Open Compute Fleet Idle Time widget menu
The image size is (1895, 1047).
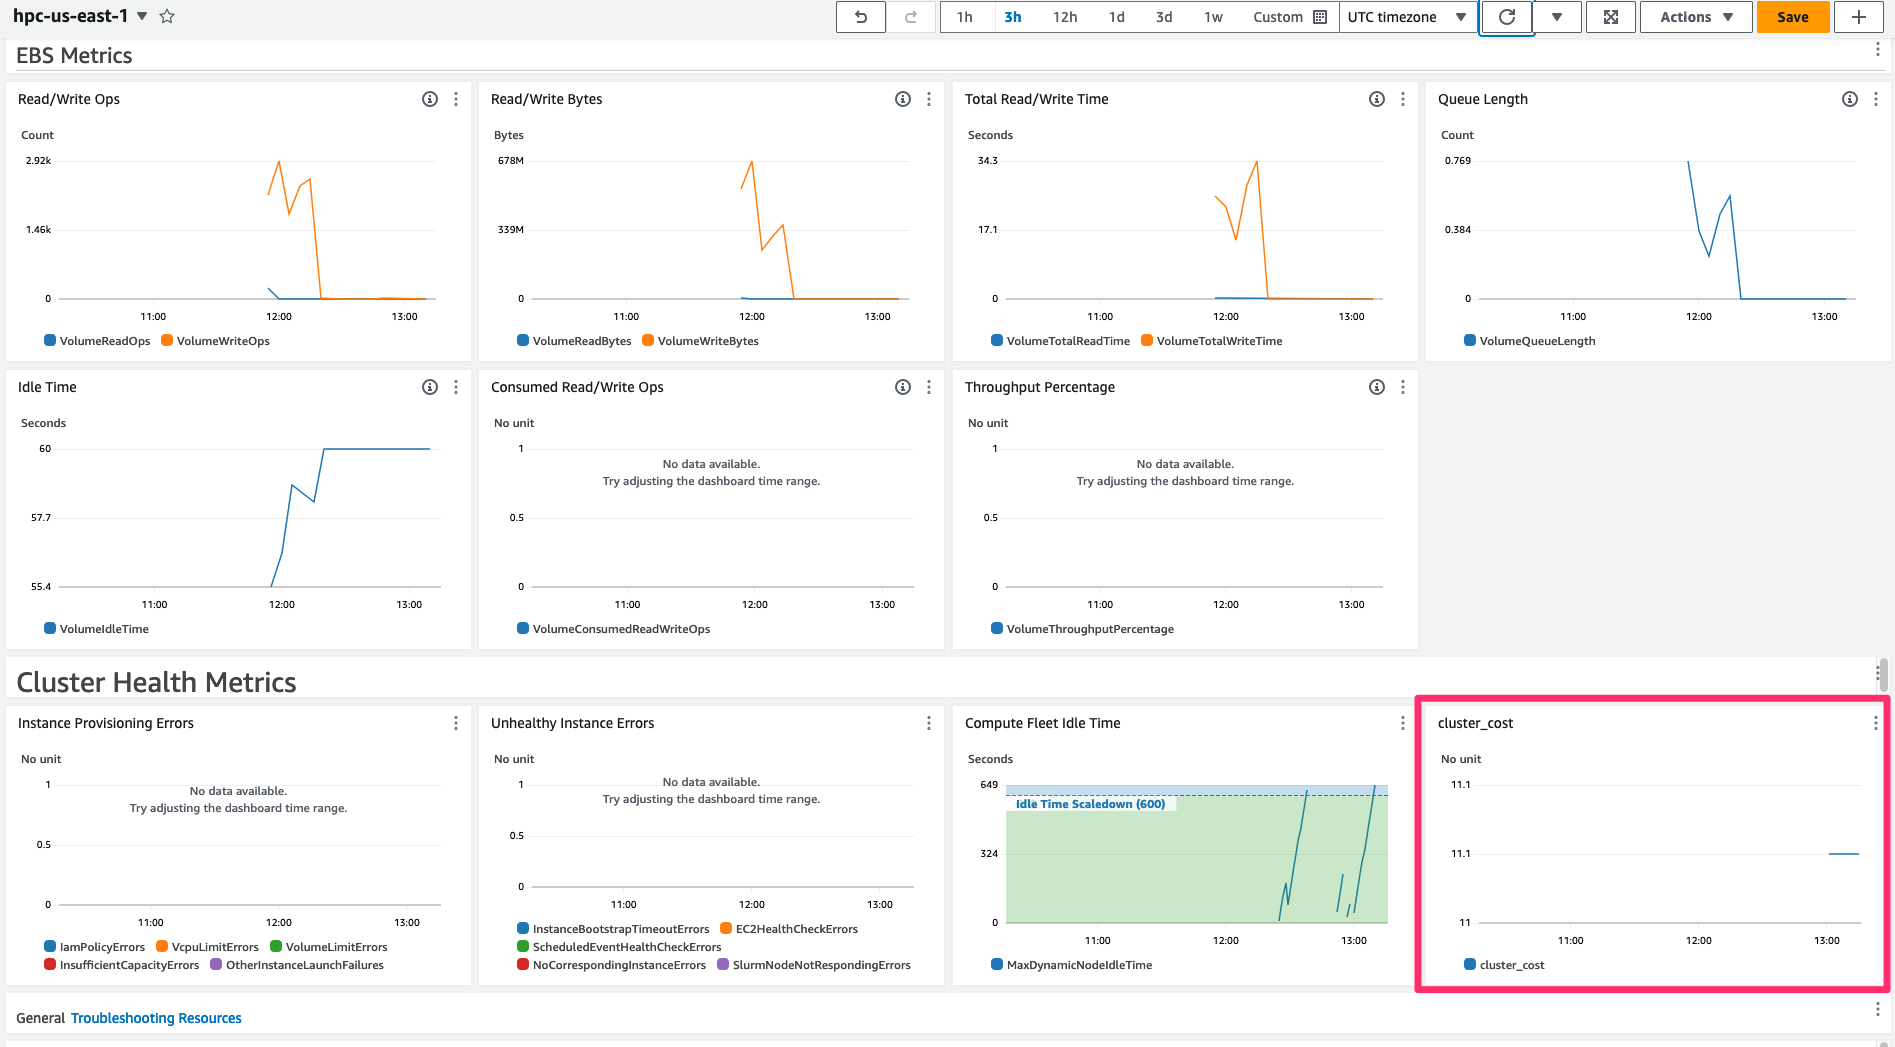coord(1403,723)
